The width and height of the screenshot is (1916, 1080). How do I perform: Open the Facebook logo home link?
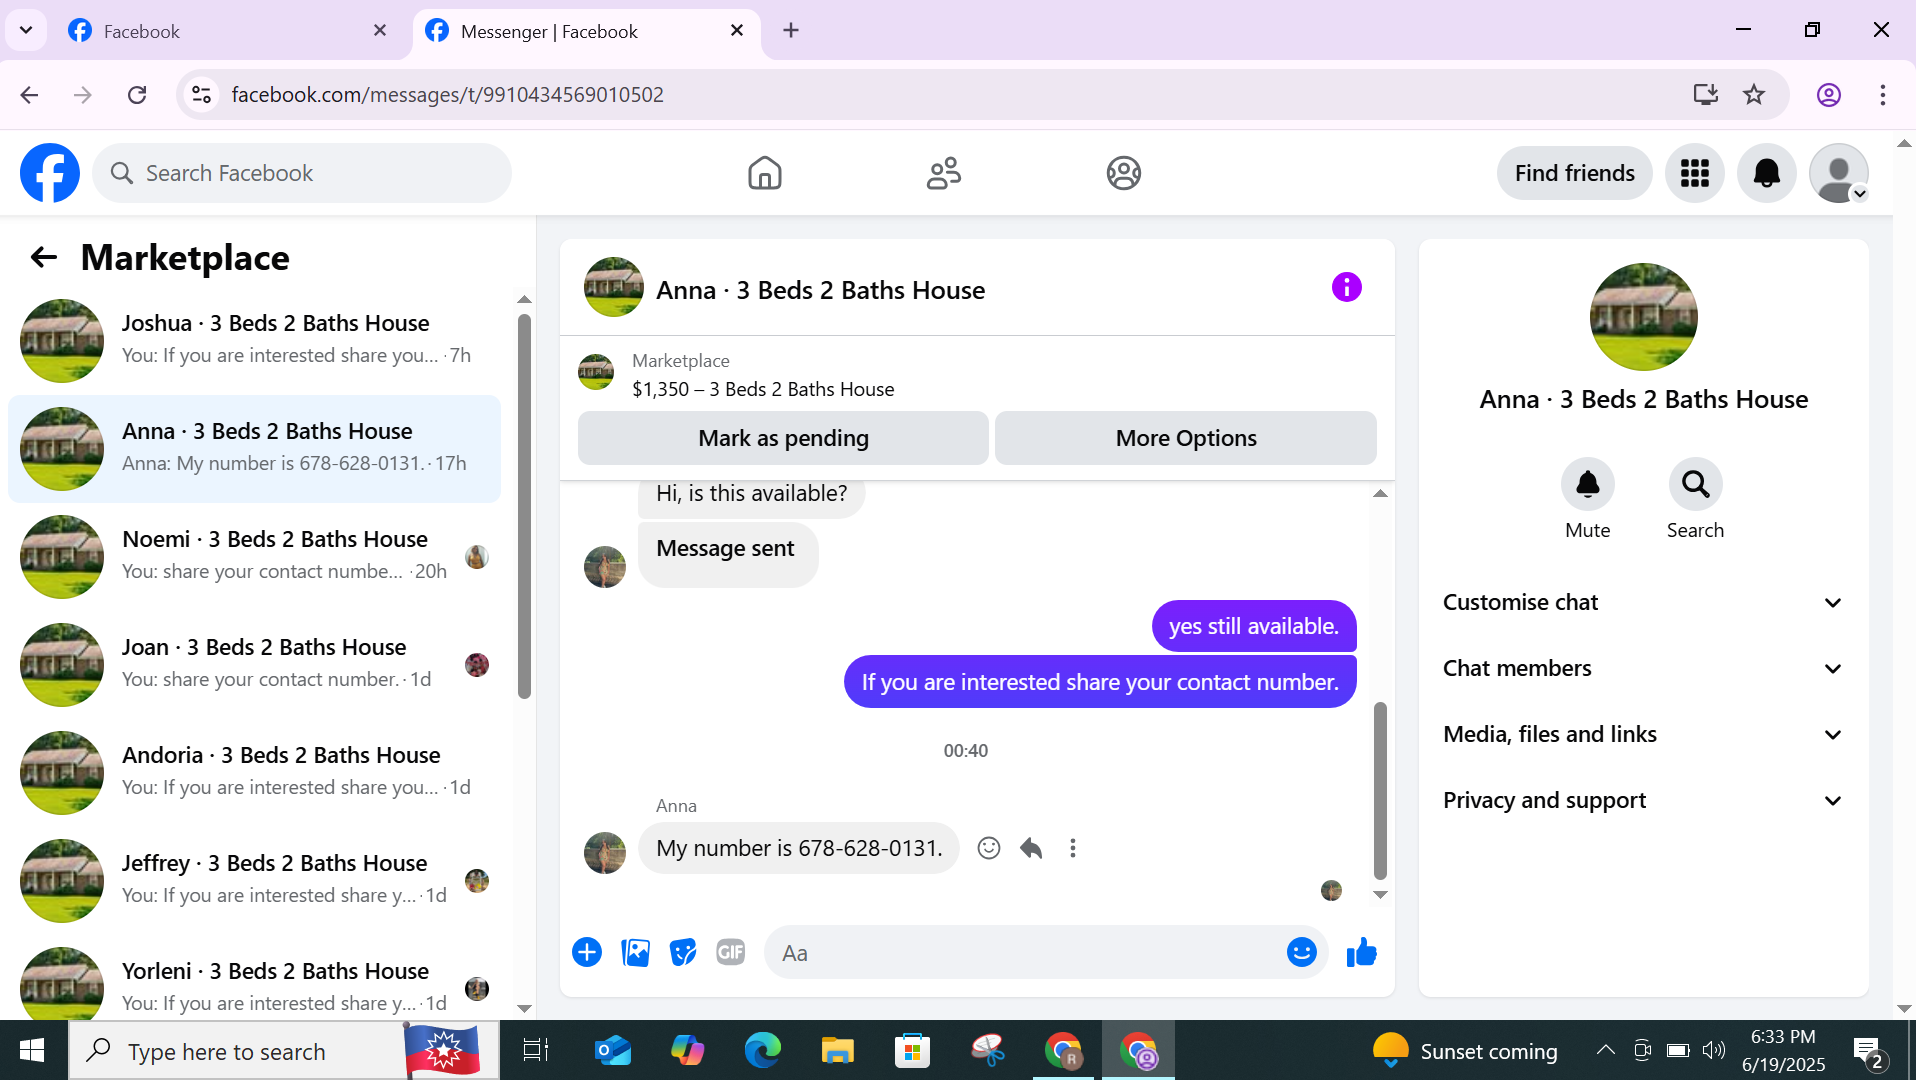pyautogui.click(x=50, y=173)
